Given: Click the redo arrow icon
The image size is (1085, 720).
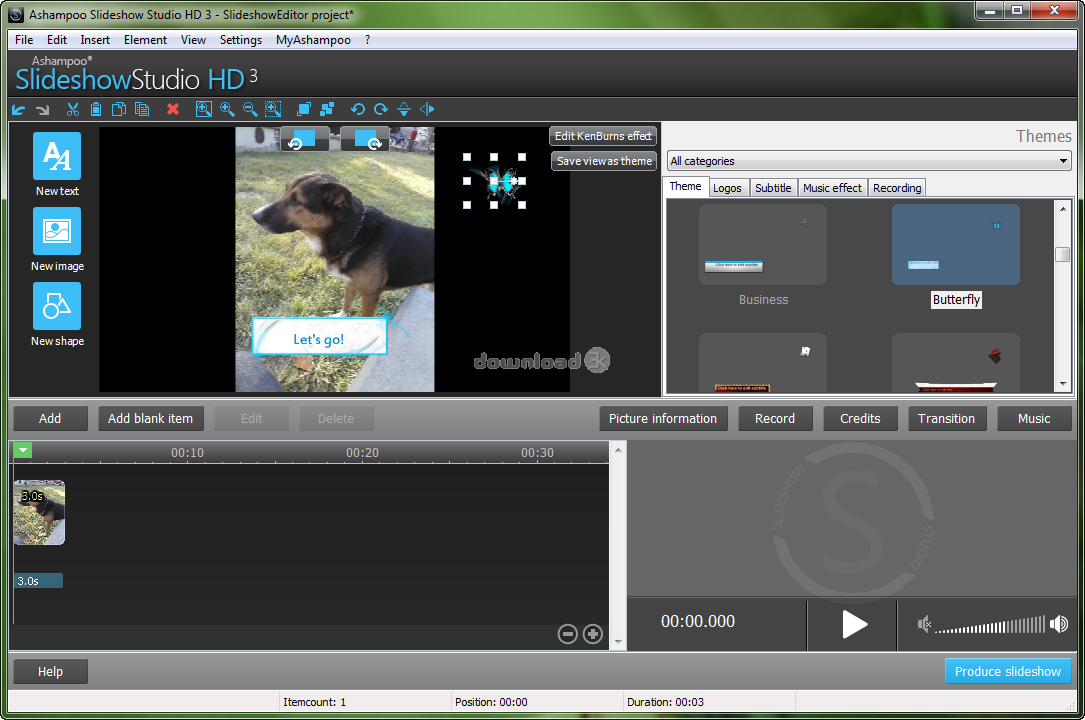Looking at the screenshot, I should point(42,109).
